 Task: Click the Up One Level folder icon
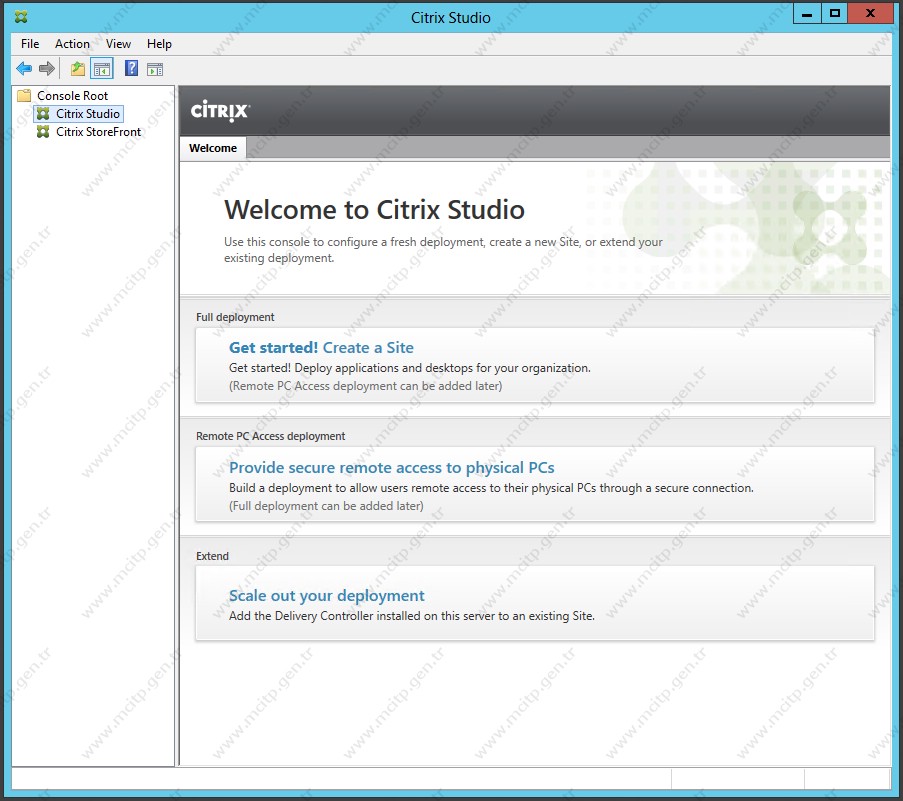tap(77, 69)
